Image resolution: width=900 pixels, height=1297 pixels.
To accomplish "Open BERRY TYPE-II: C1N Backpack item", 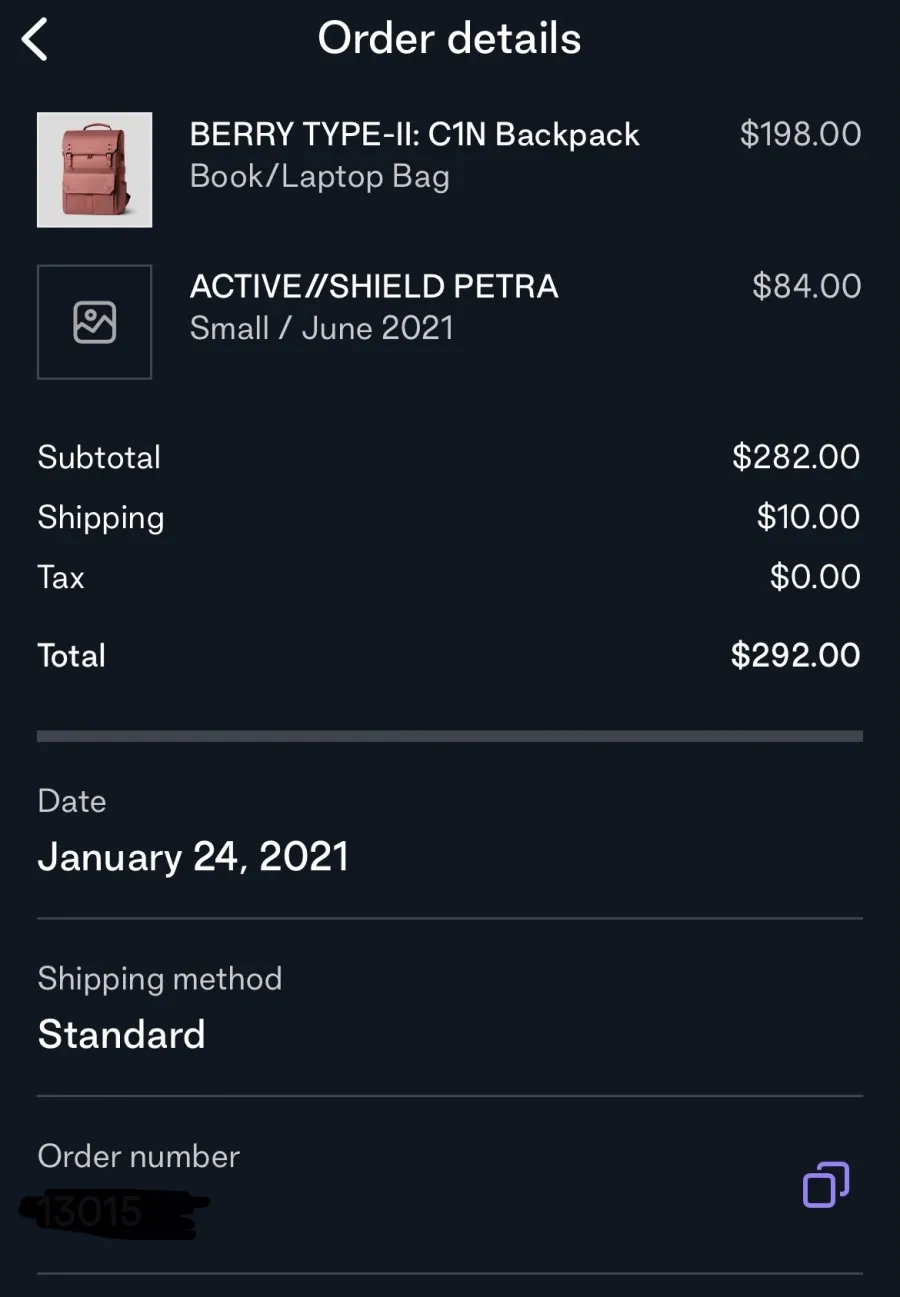I will pyautogui.click(x=415, y=134).
